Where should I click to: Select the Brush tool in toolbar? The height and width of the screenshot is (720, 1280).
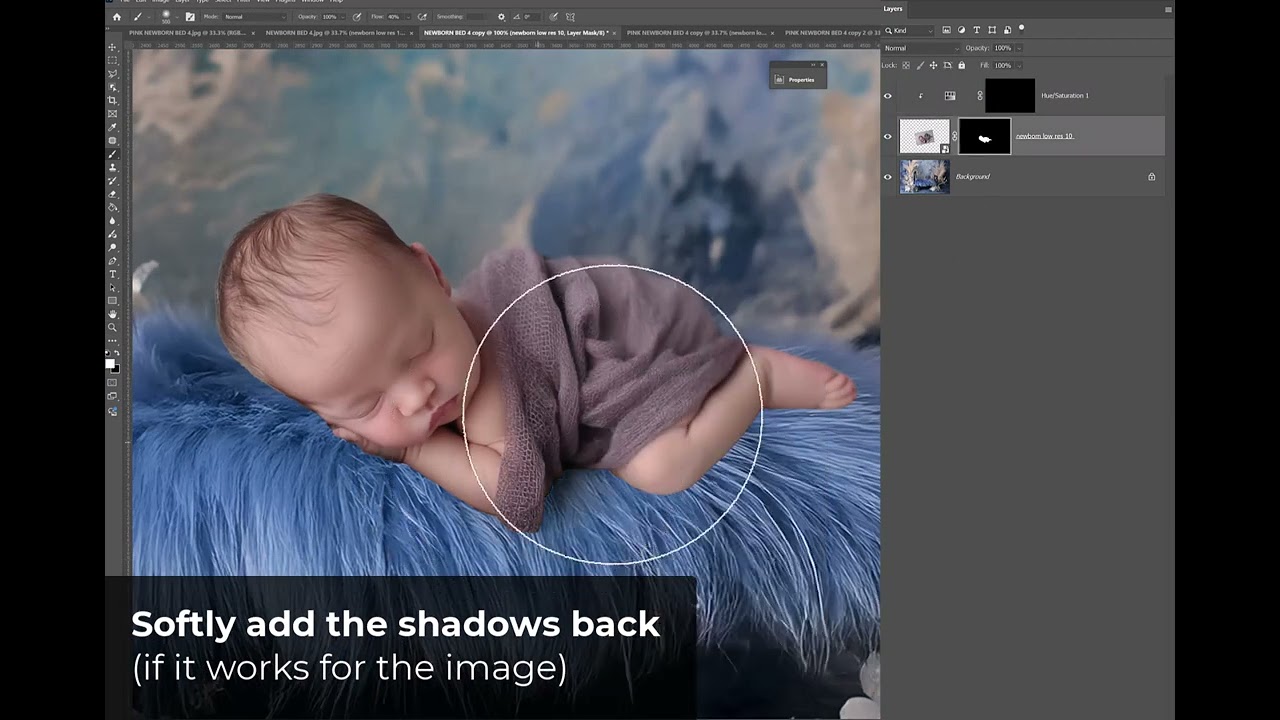(112, 154)
